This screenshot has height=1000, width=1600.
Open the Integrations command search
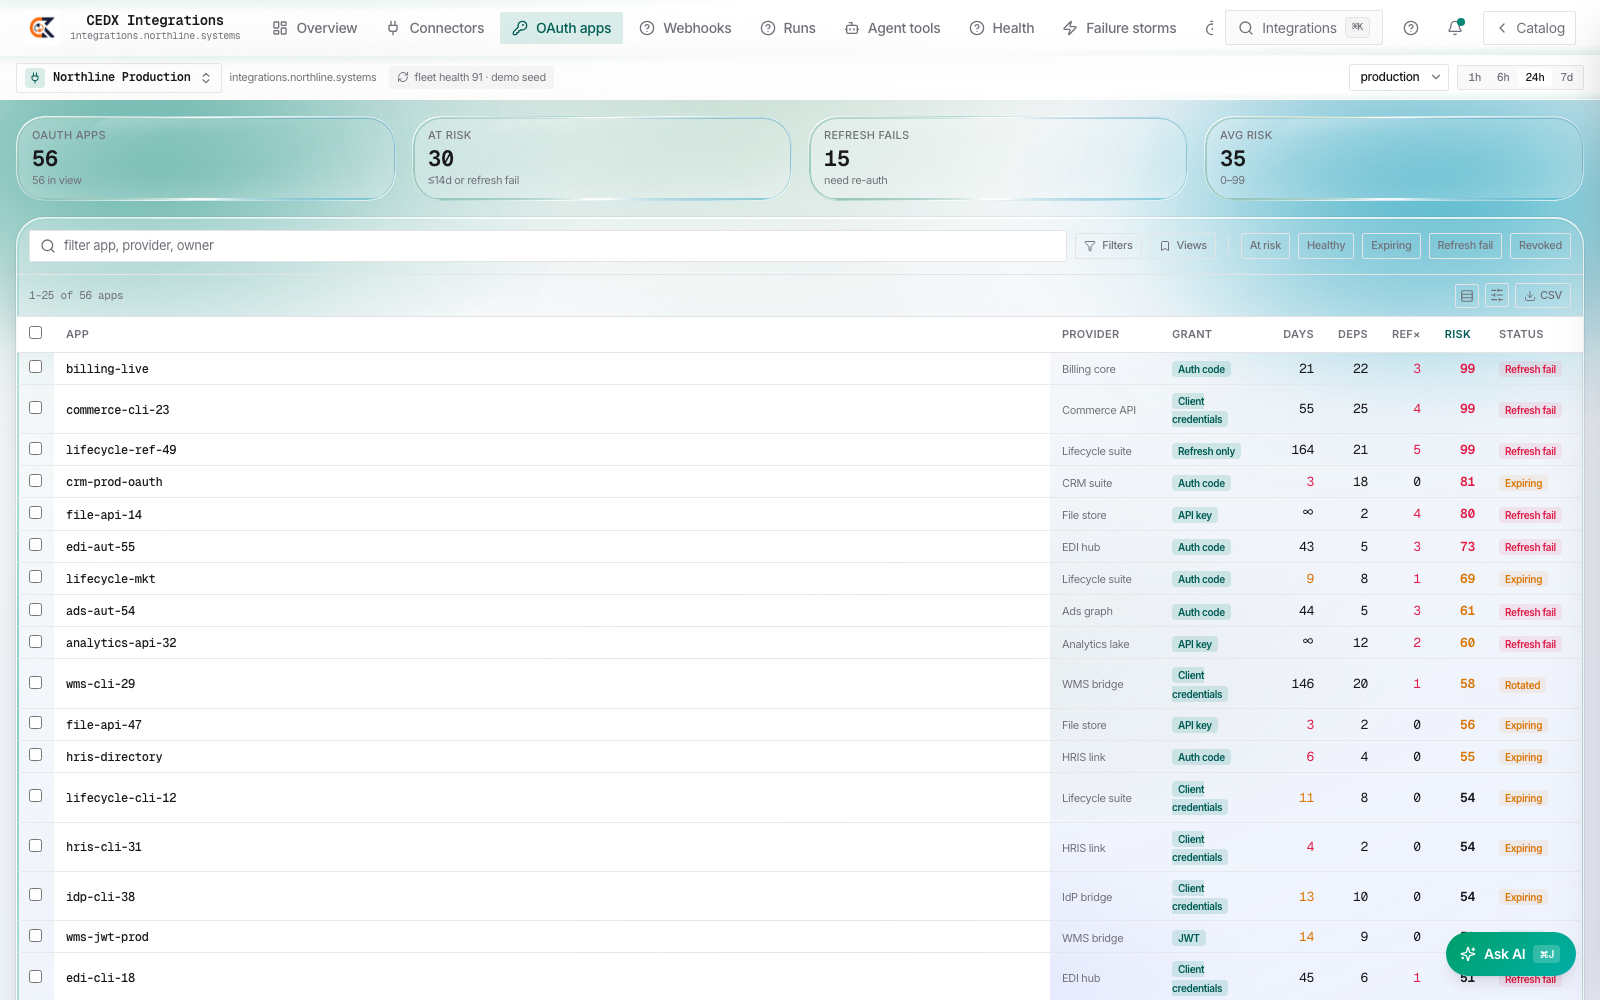coord(1303,28)
